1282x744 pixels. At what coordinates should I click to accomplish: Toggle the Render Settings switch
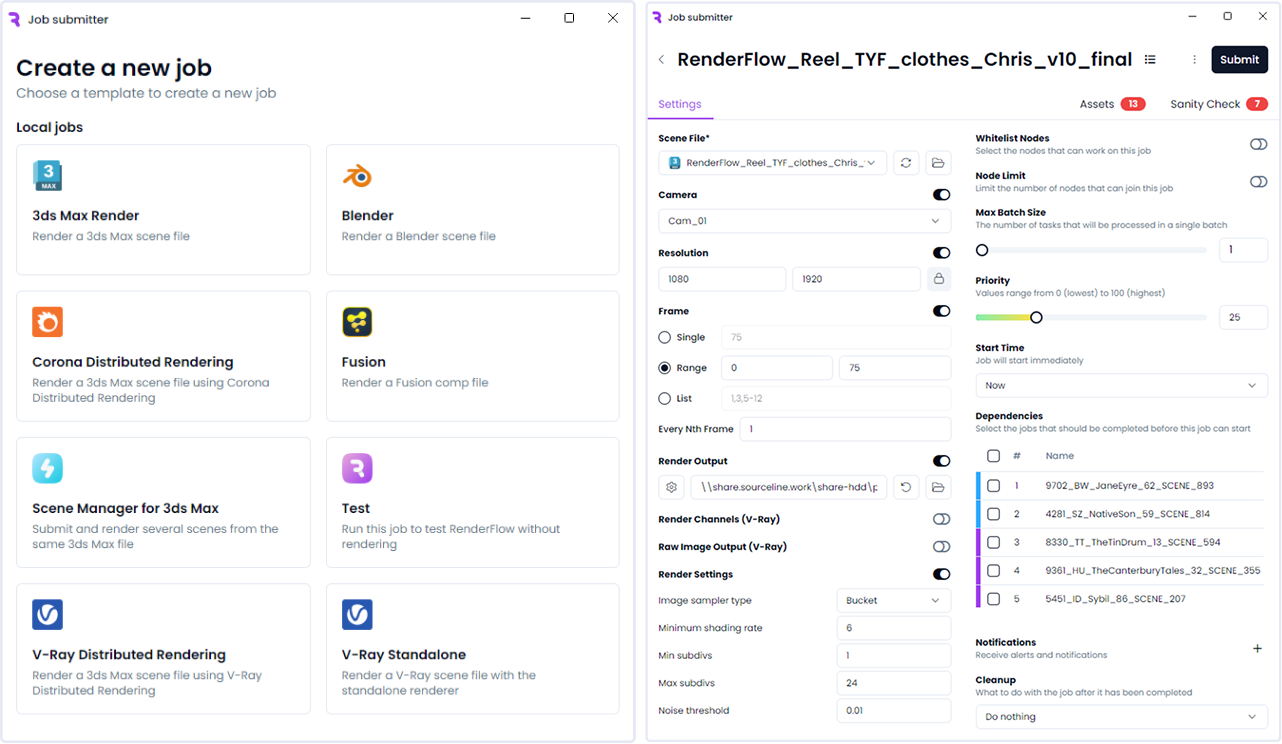941,574
